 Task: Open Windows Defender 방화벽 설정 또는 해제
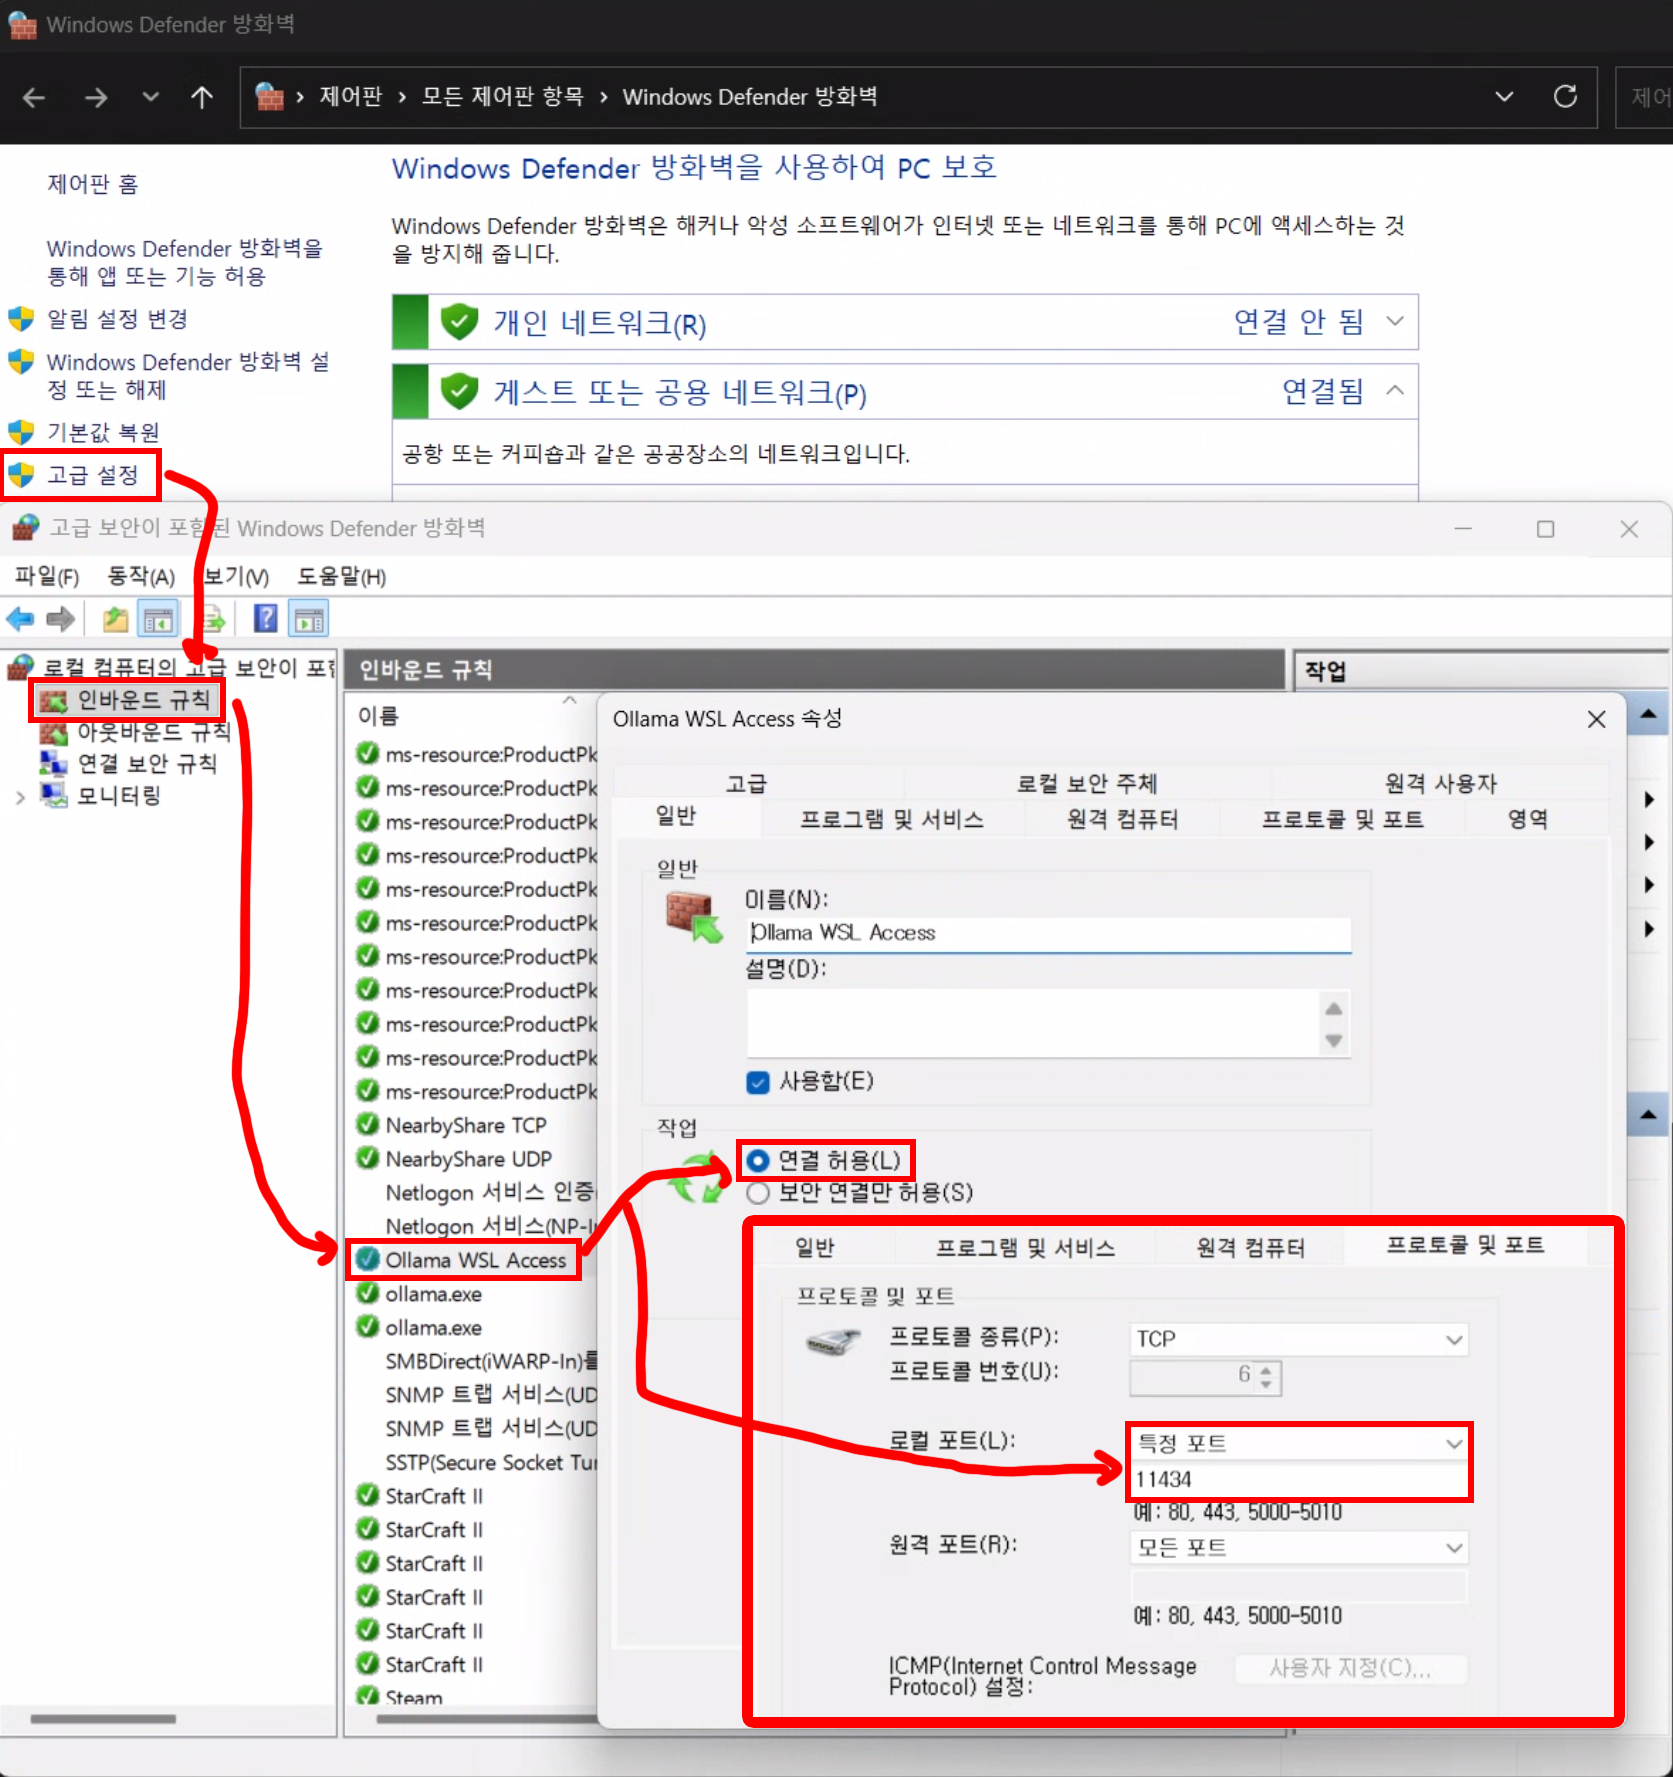187,375
